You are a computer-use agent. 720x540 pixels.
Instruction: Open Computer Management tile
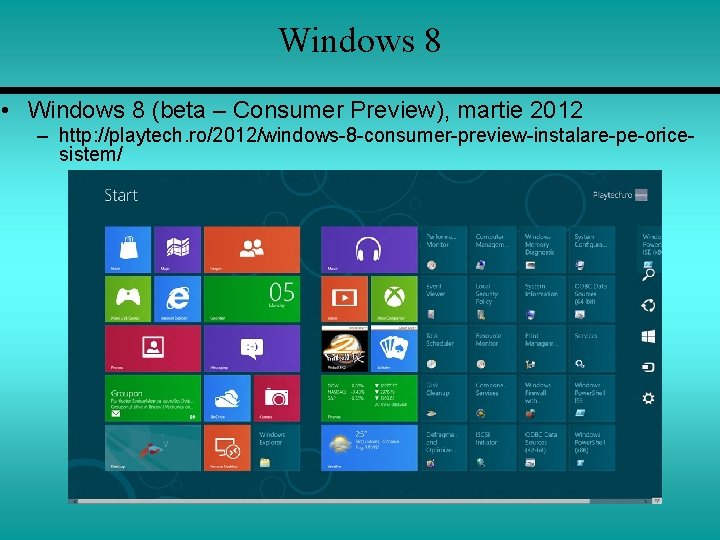click(x=493, y=249)
